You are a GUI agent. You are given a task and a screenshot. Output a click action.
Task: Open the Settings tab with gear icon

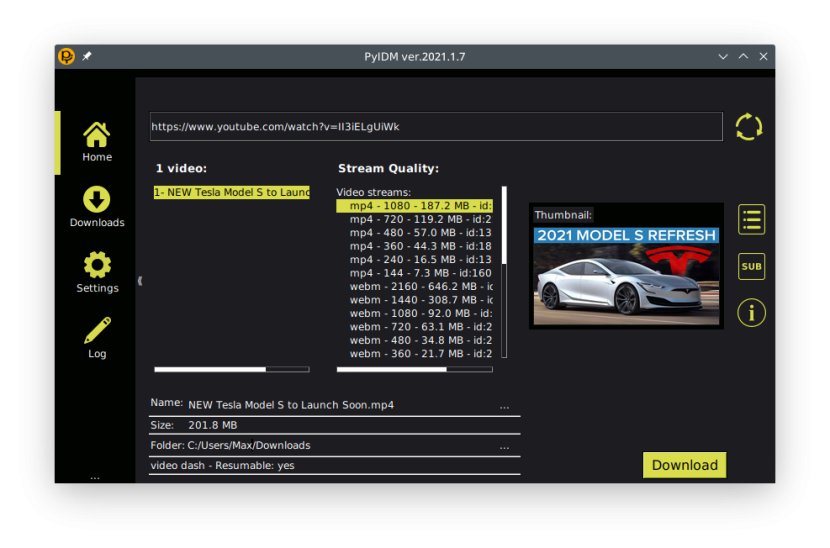click(97, 273)
